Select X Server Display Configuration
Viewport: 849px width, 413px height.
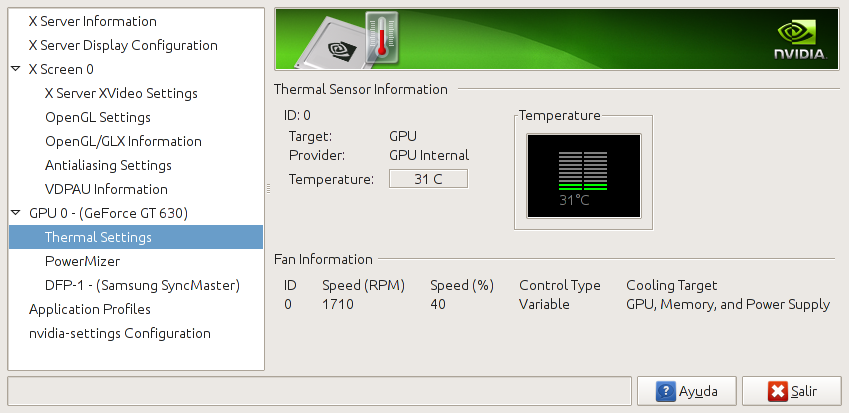click(x=122, y=45)
